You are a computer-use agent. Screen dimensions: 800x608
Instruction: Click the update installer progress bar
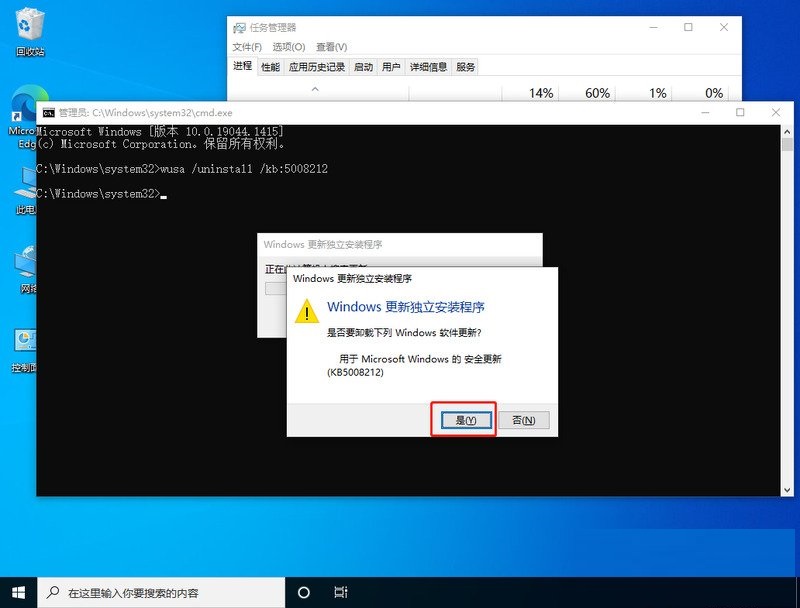275,290
